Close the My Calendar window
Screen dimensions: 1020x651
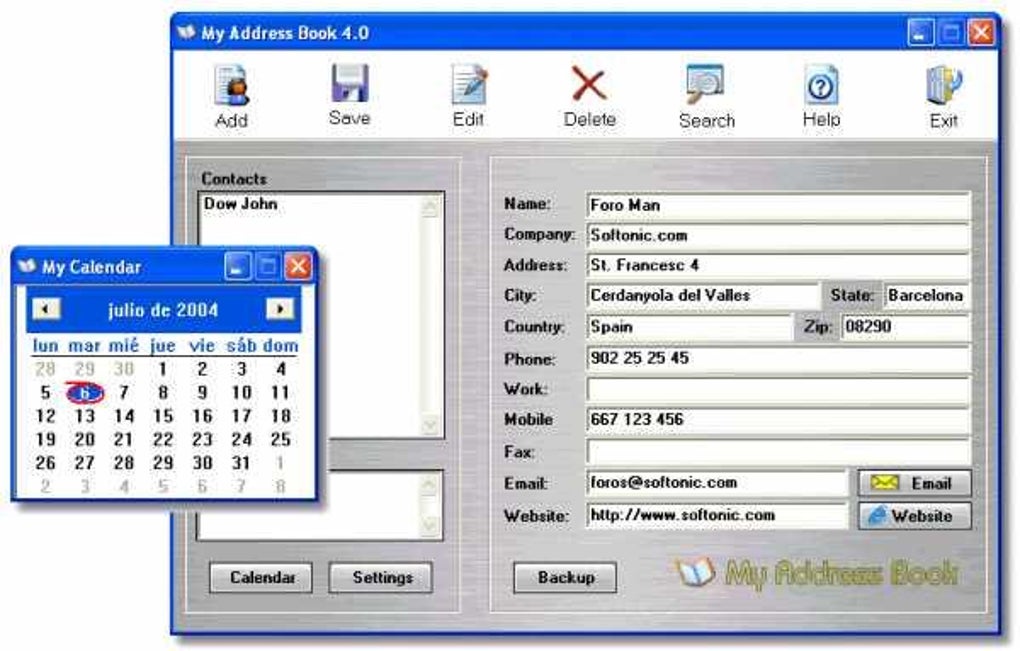pyautogui.click(x=299, y=267)
